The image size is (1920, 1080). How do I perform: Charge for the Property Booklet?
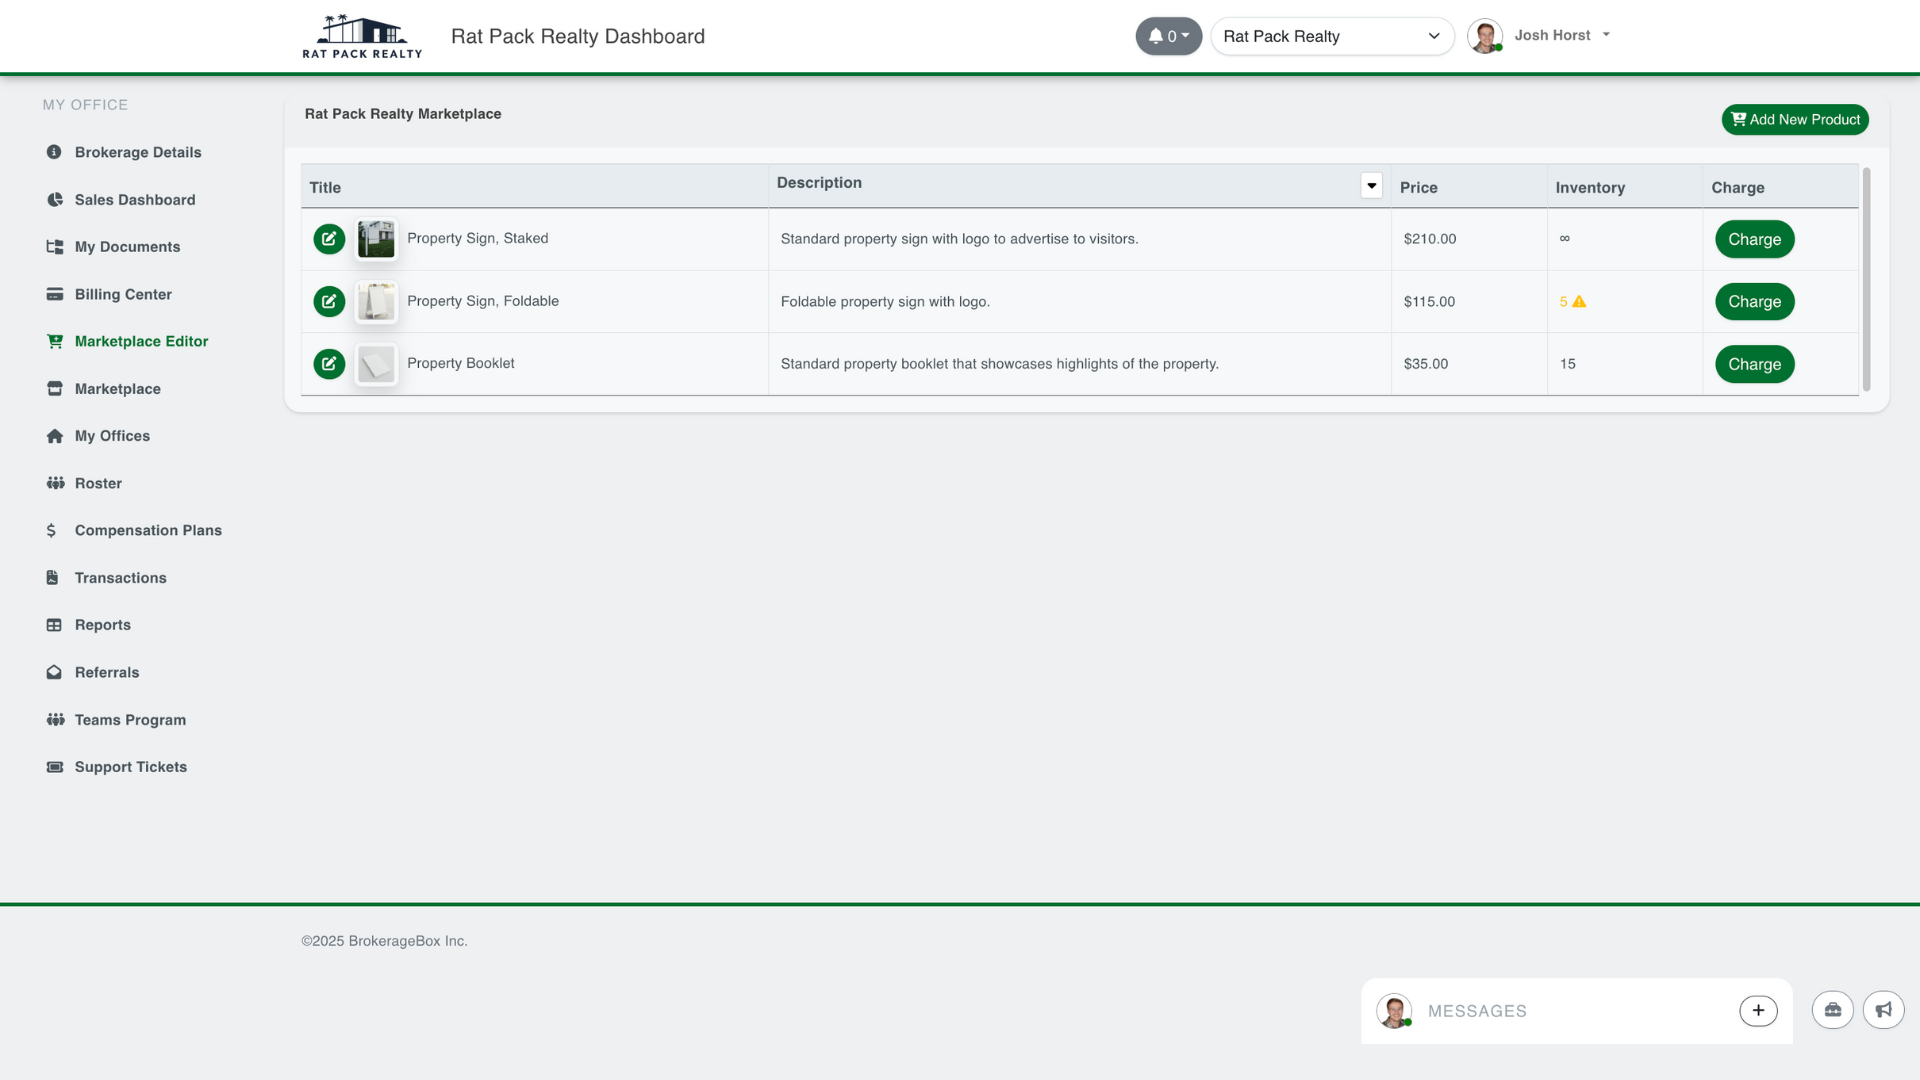pos(1754,364)
